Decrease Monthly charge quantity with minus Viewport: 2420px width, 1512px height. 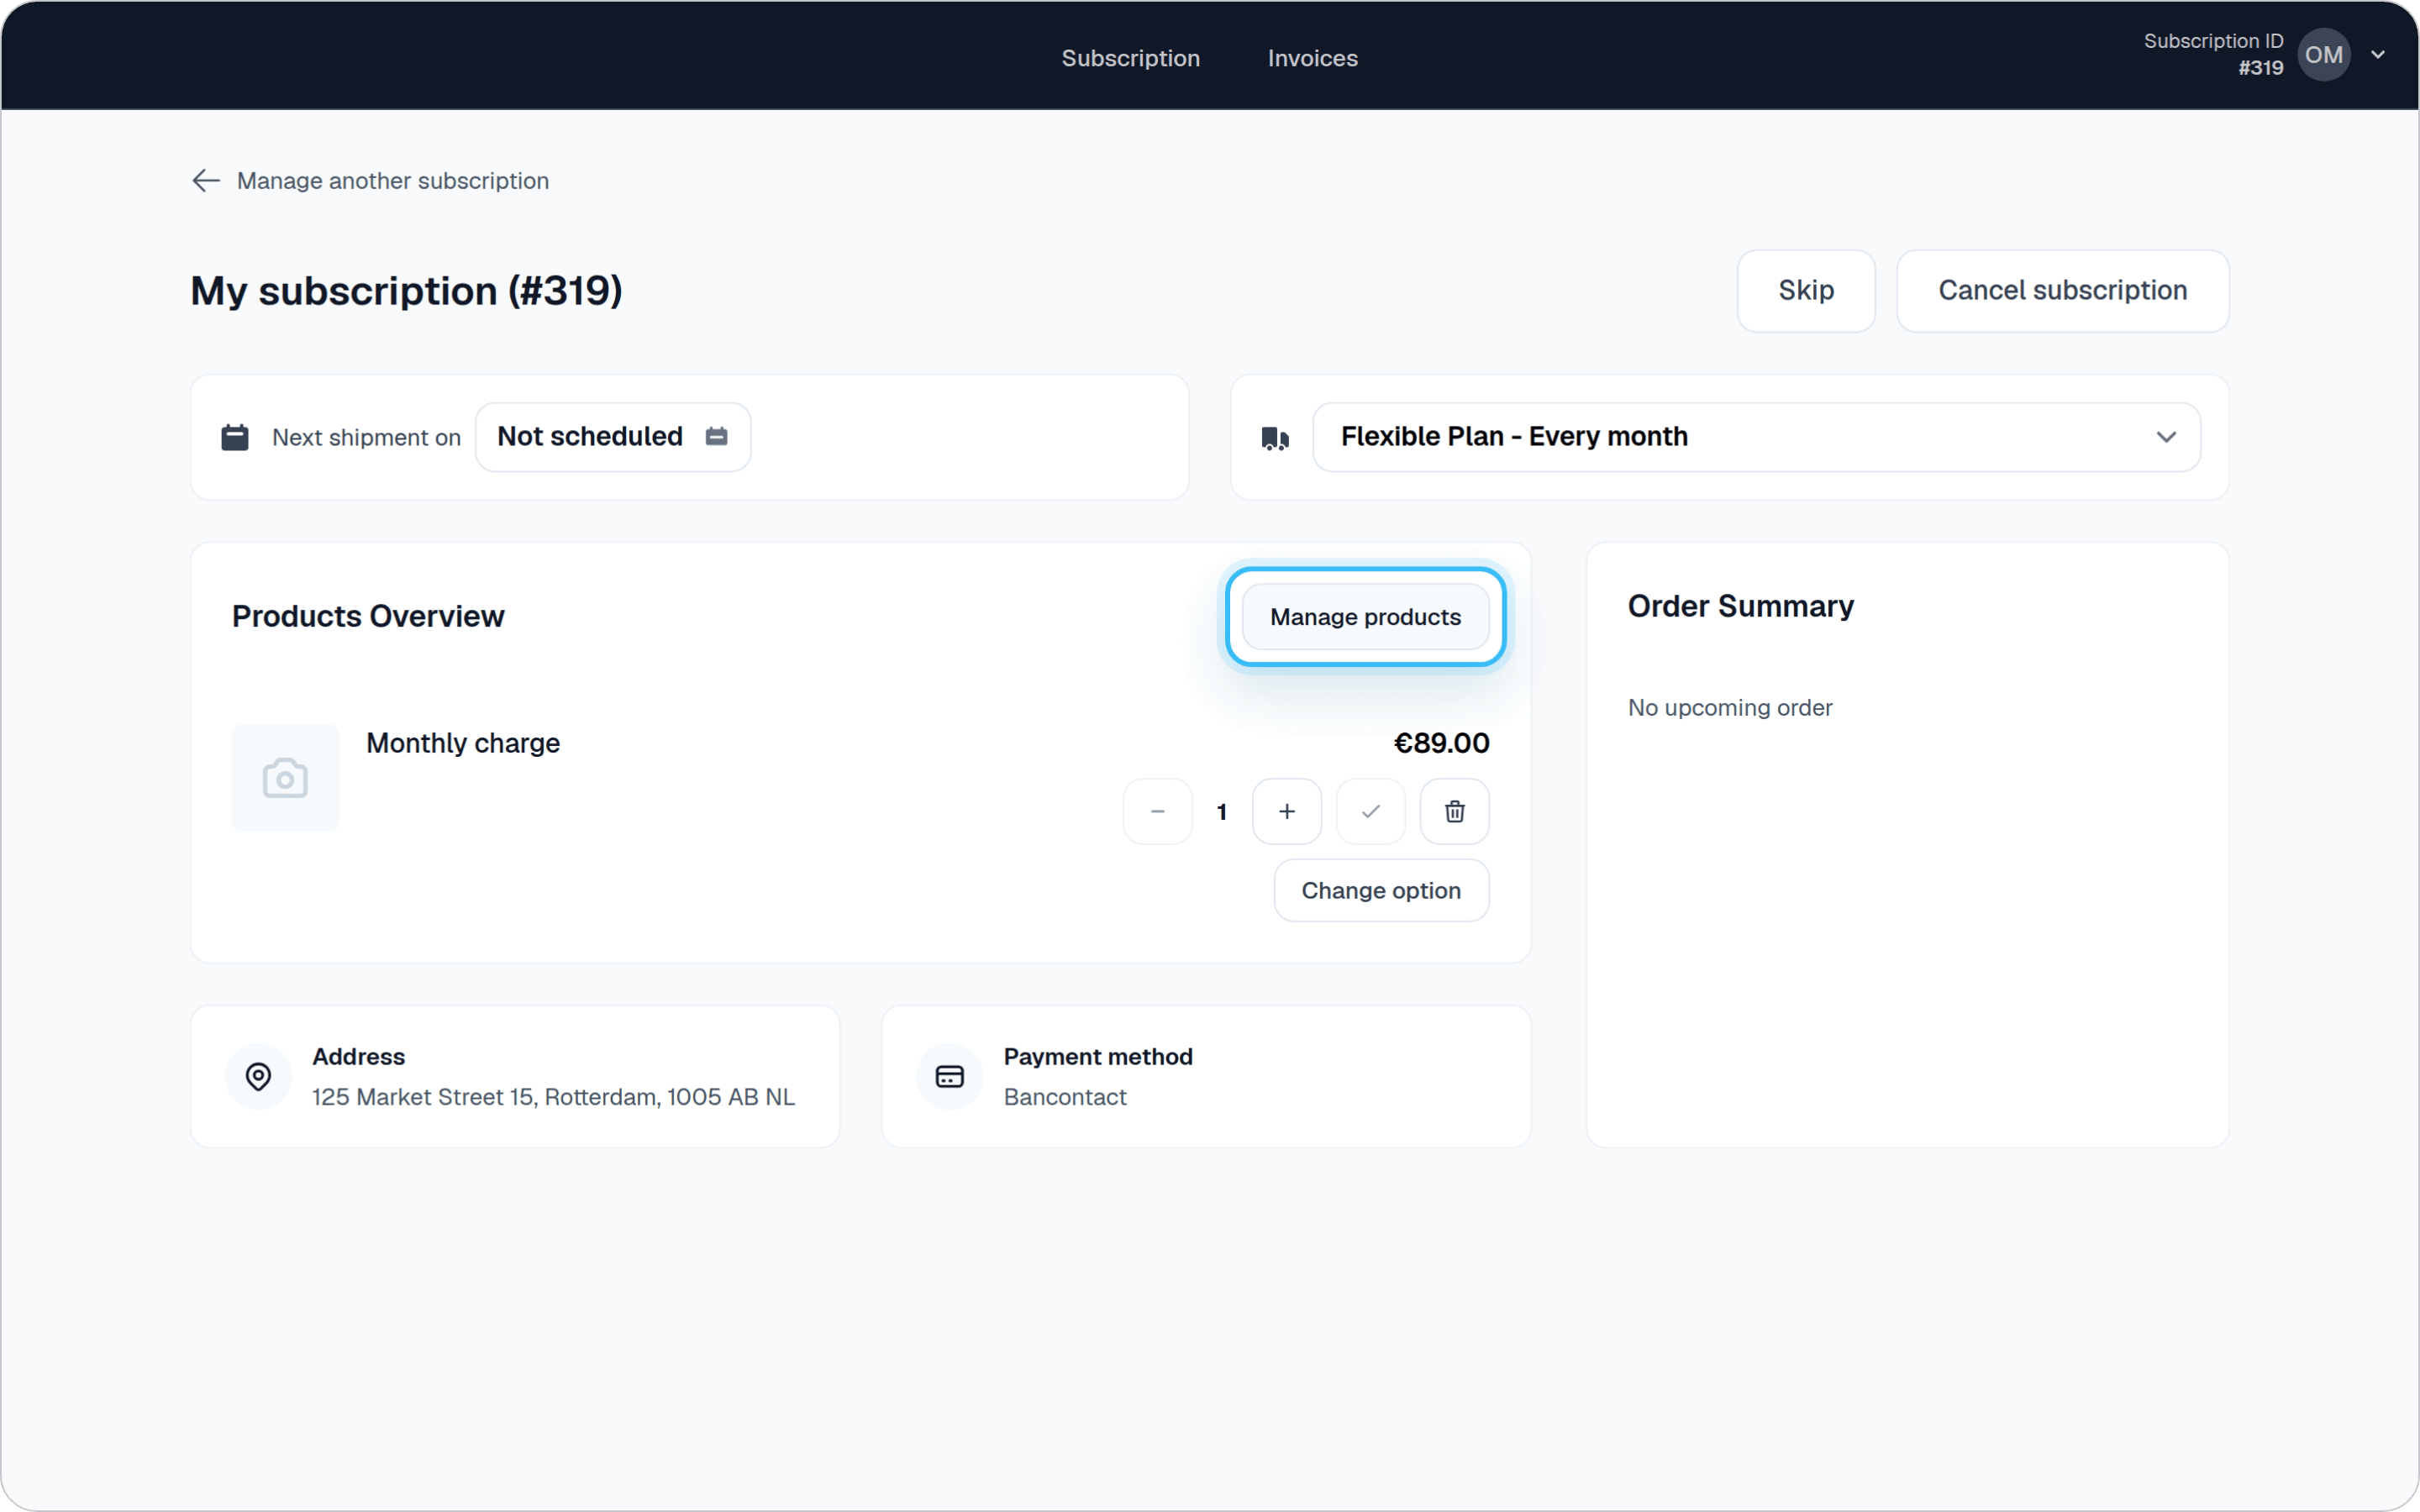(1157, 811)
